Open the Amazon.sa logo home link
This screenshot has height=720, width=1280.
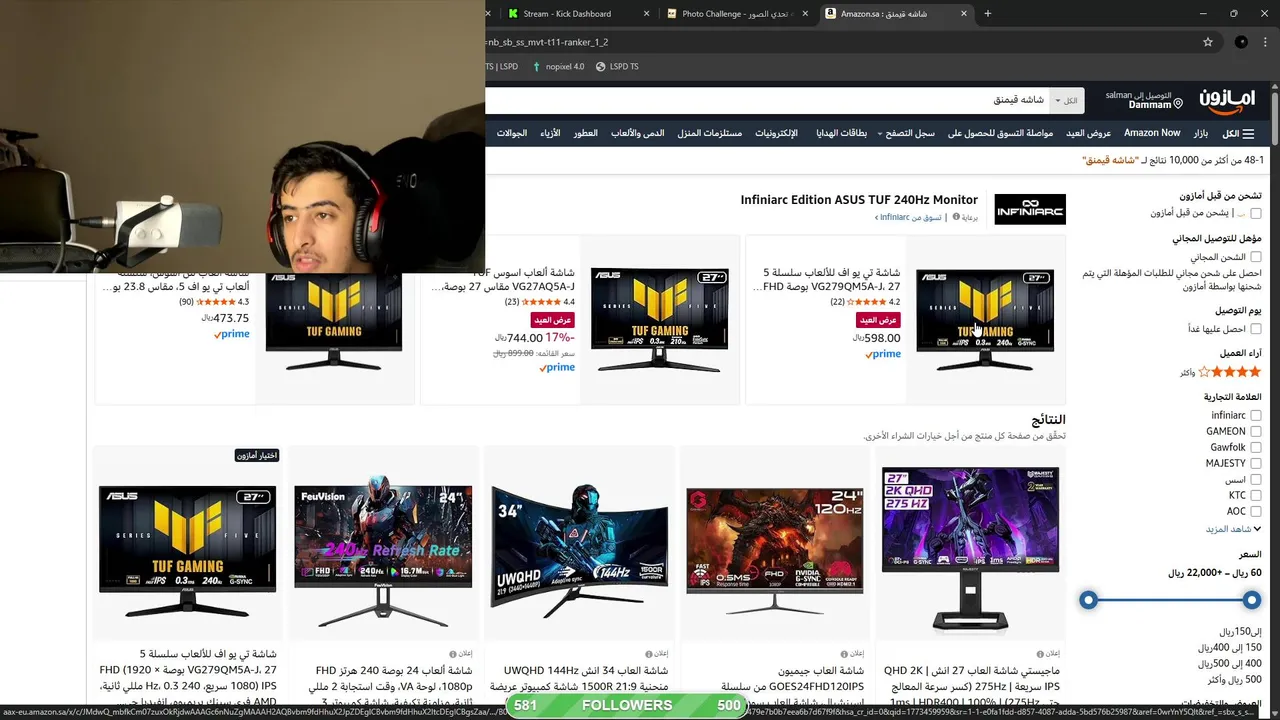pyautogui.click(x=1227, y=100)
